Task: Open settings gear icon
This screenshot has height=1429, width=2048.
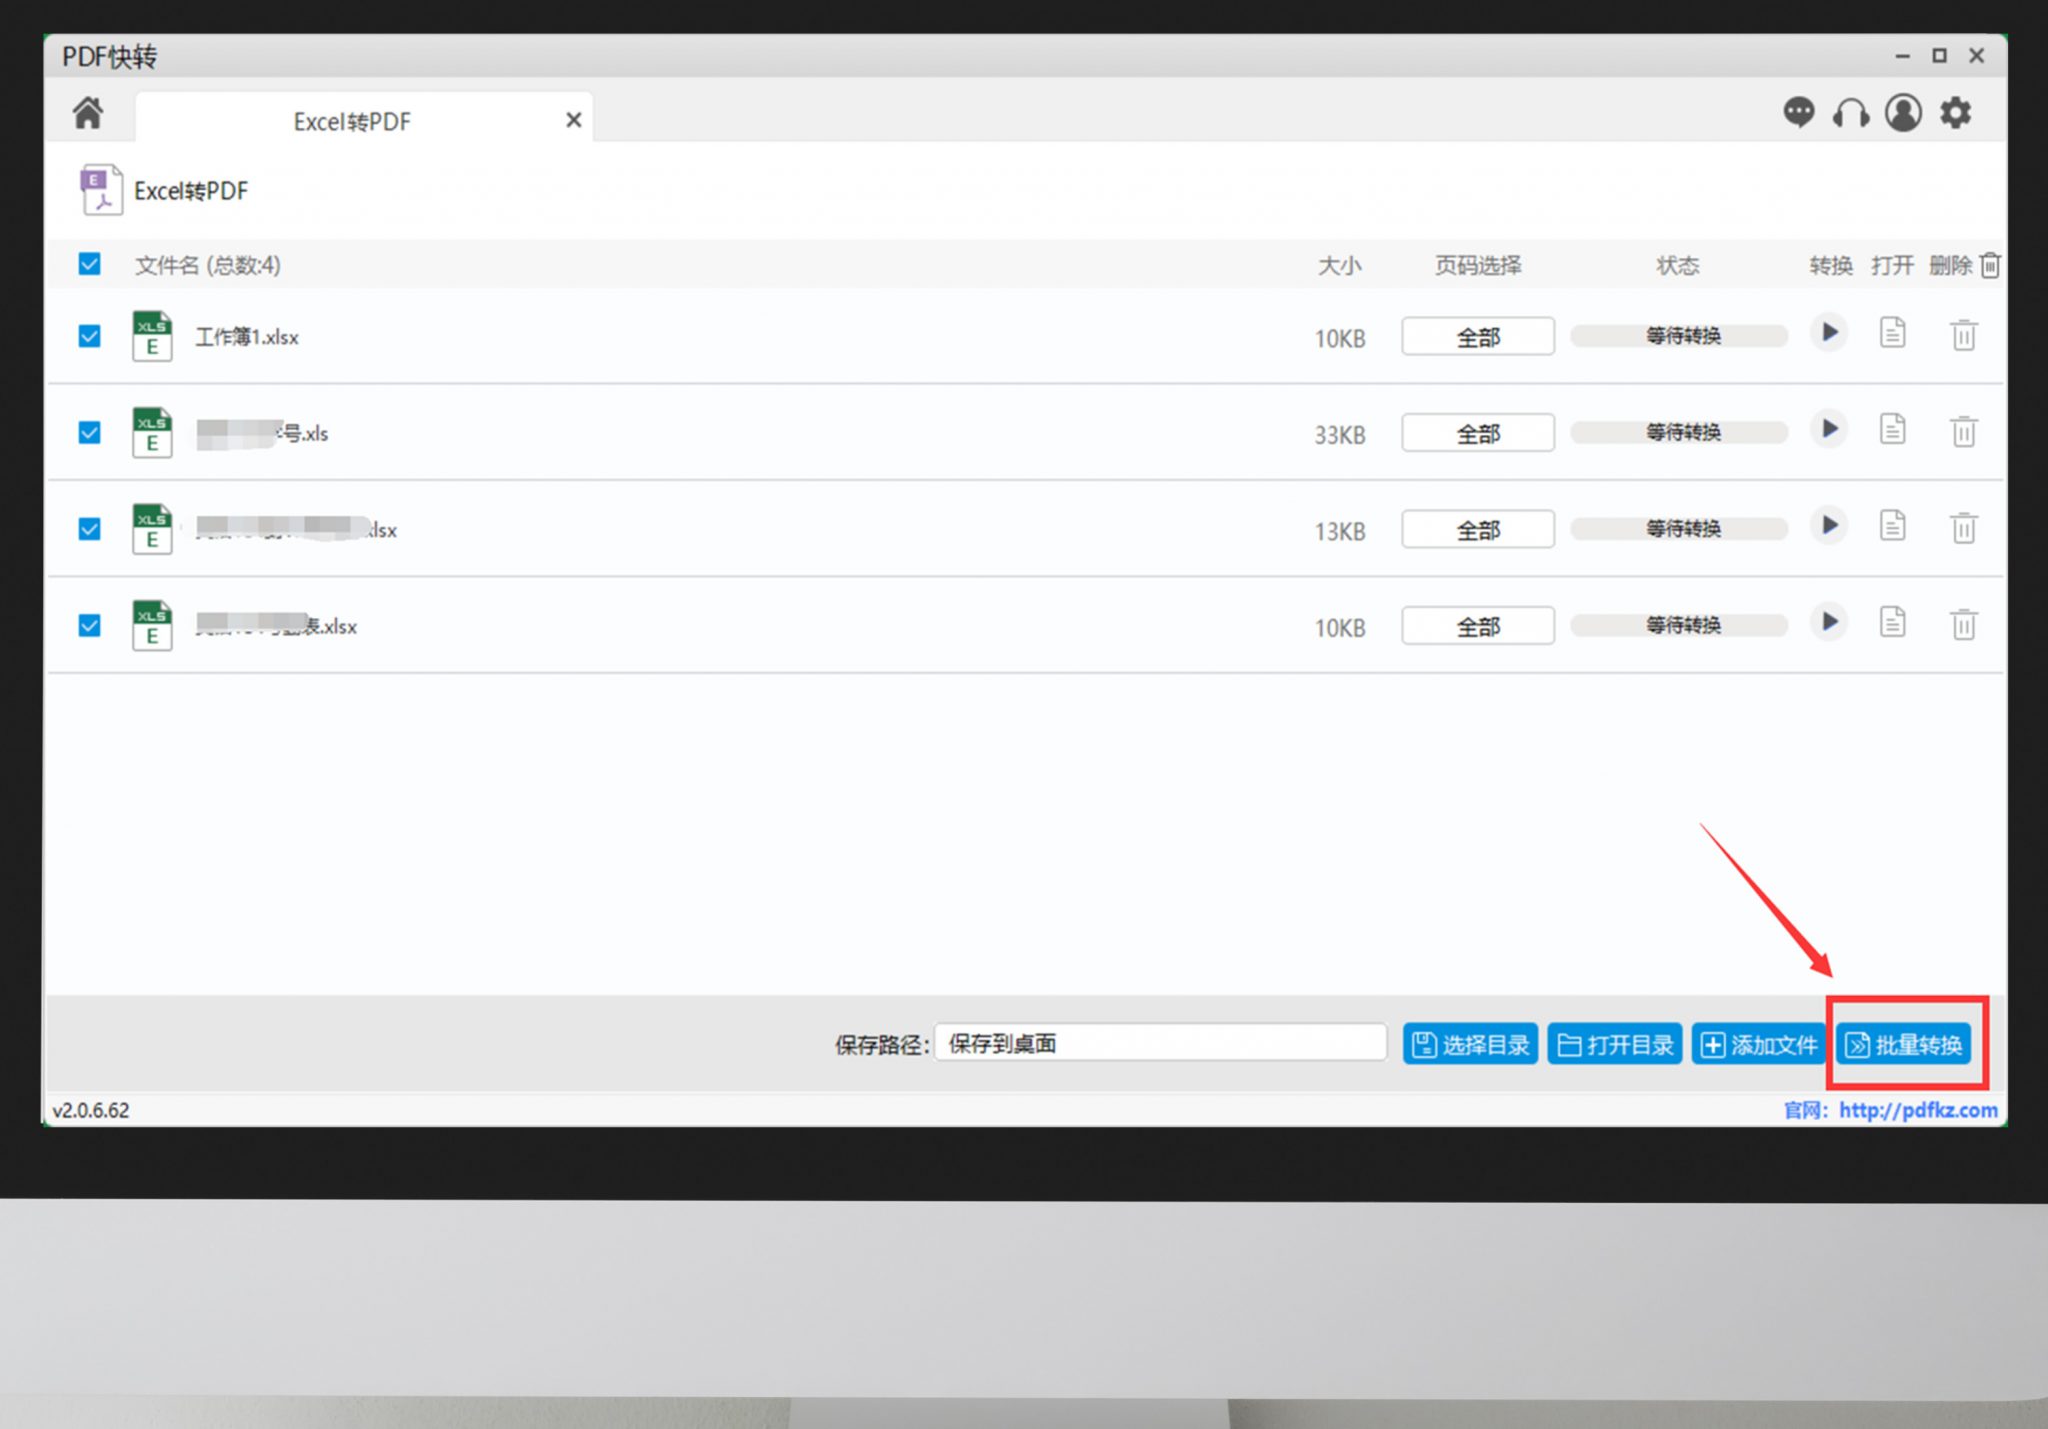Action: click(x=1955, y=113)
